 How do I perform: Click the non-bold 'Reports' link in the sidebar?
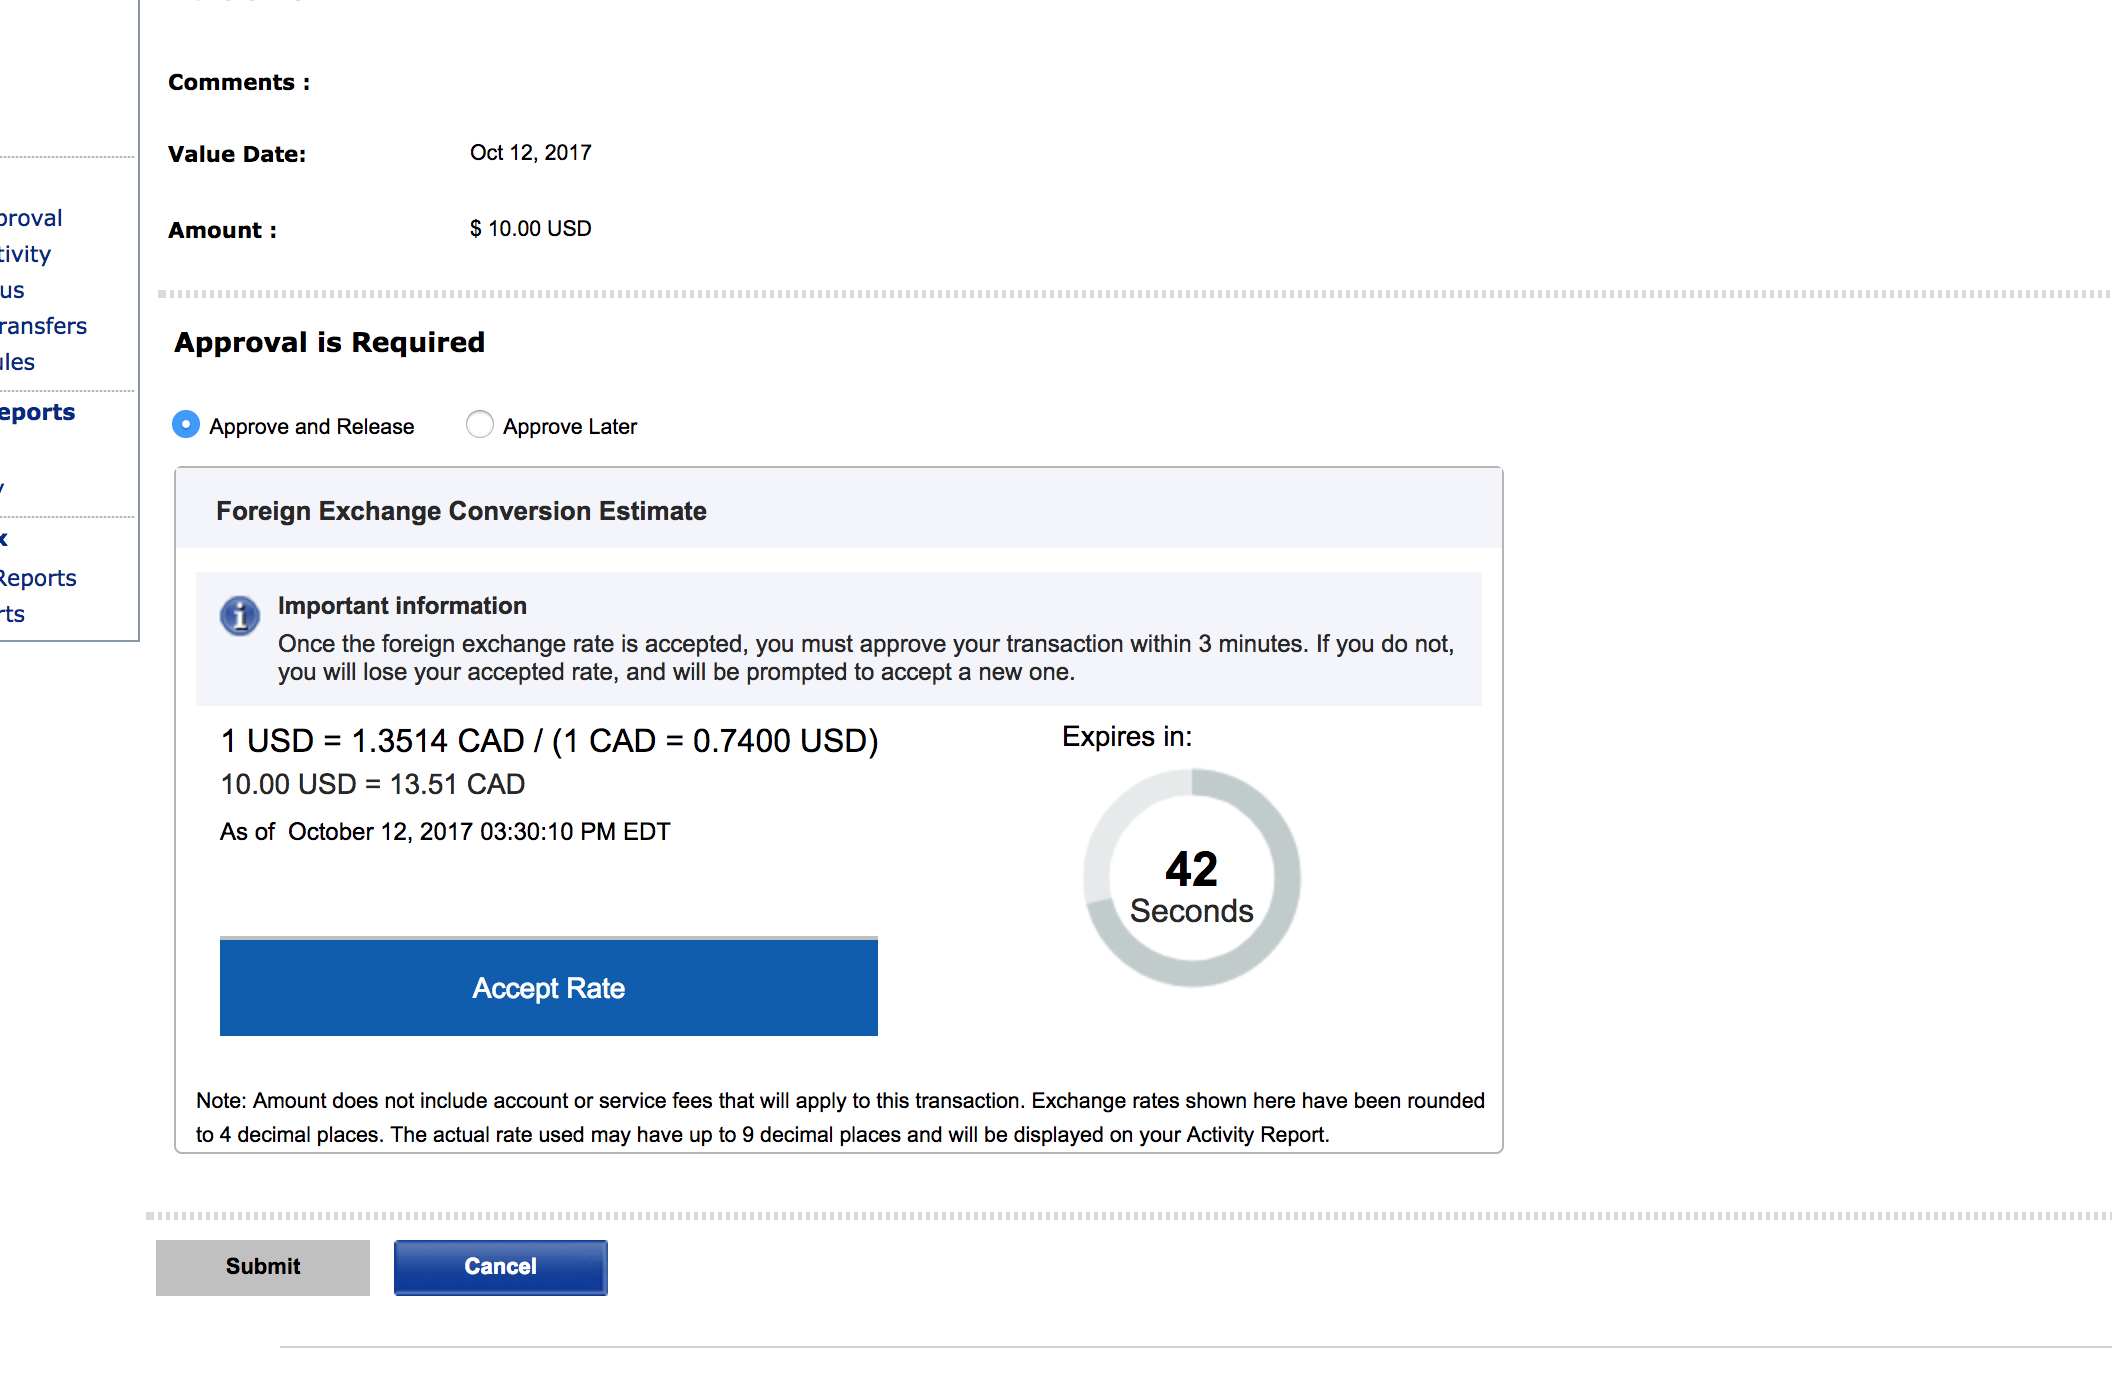[x=38, y=578]
